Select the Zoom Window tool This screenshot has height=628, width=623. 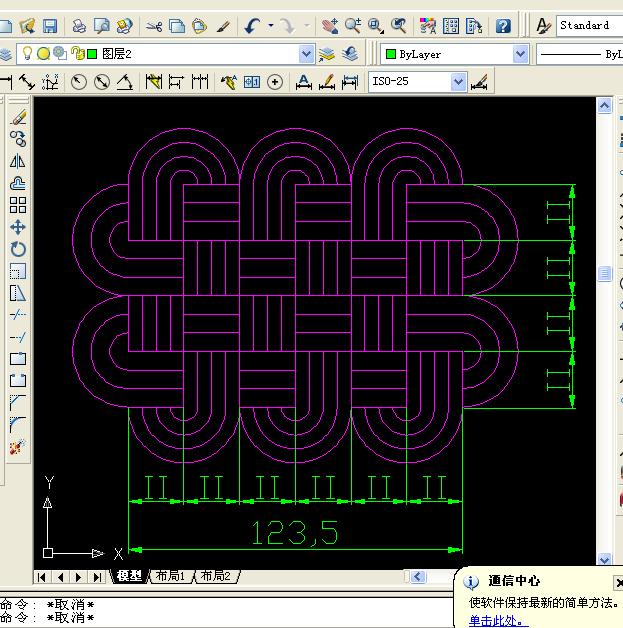click(376, 26)
